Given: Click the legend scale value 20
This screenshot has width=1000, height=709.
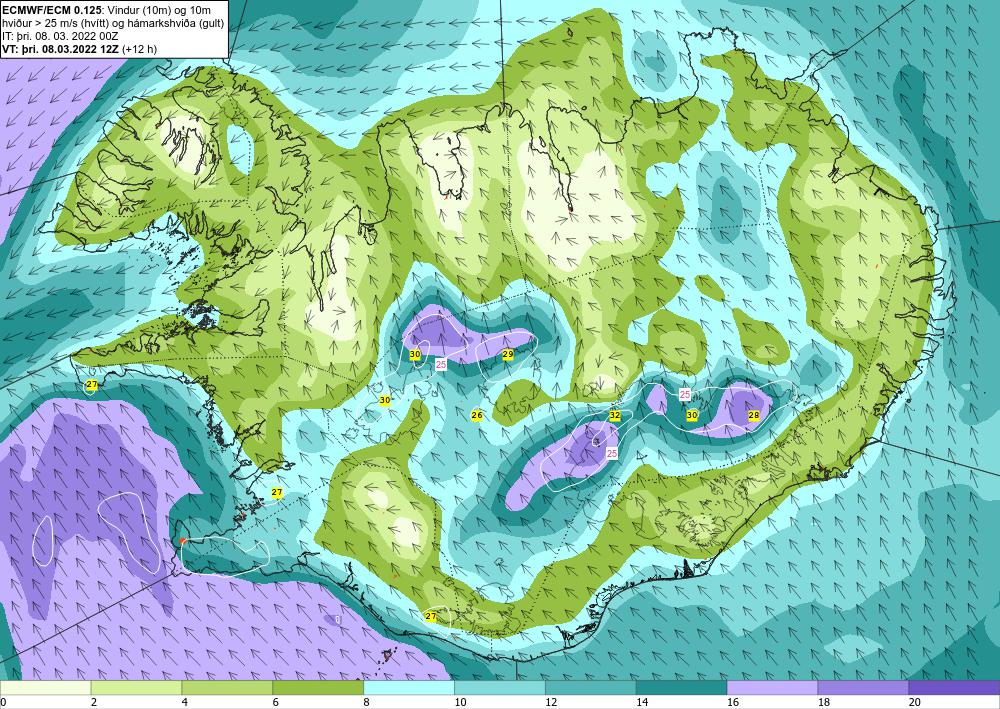Looking at the screenshot, I should pos(915,703).
